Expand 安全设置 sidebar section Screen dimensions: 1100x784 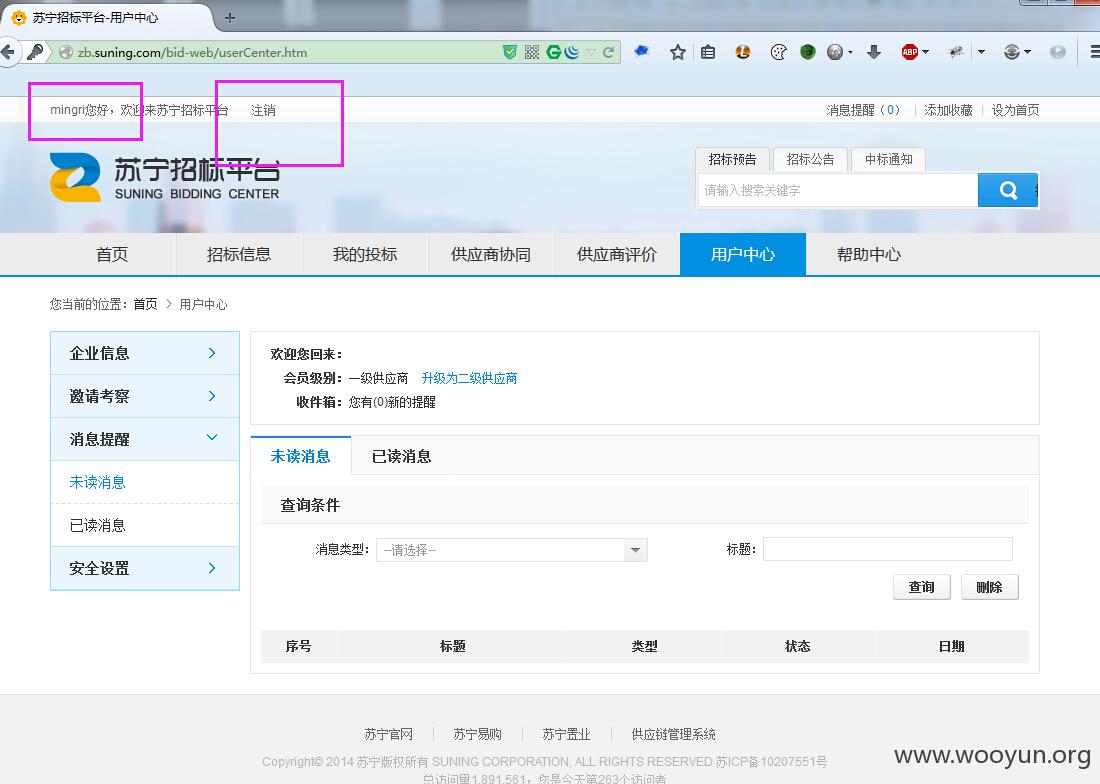click(145, 568)
